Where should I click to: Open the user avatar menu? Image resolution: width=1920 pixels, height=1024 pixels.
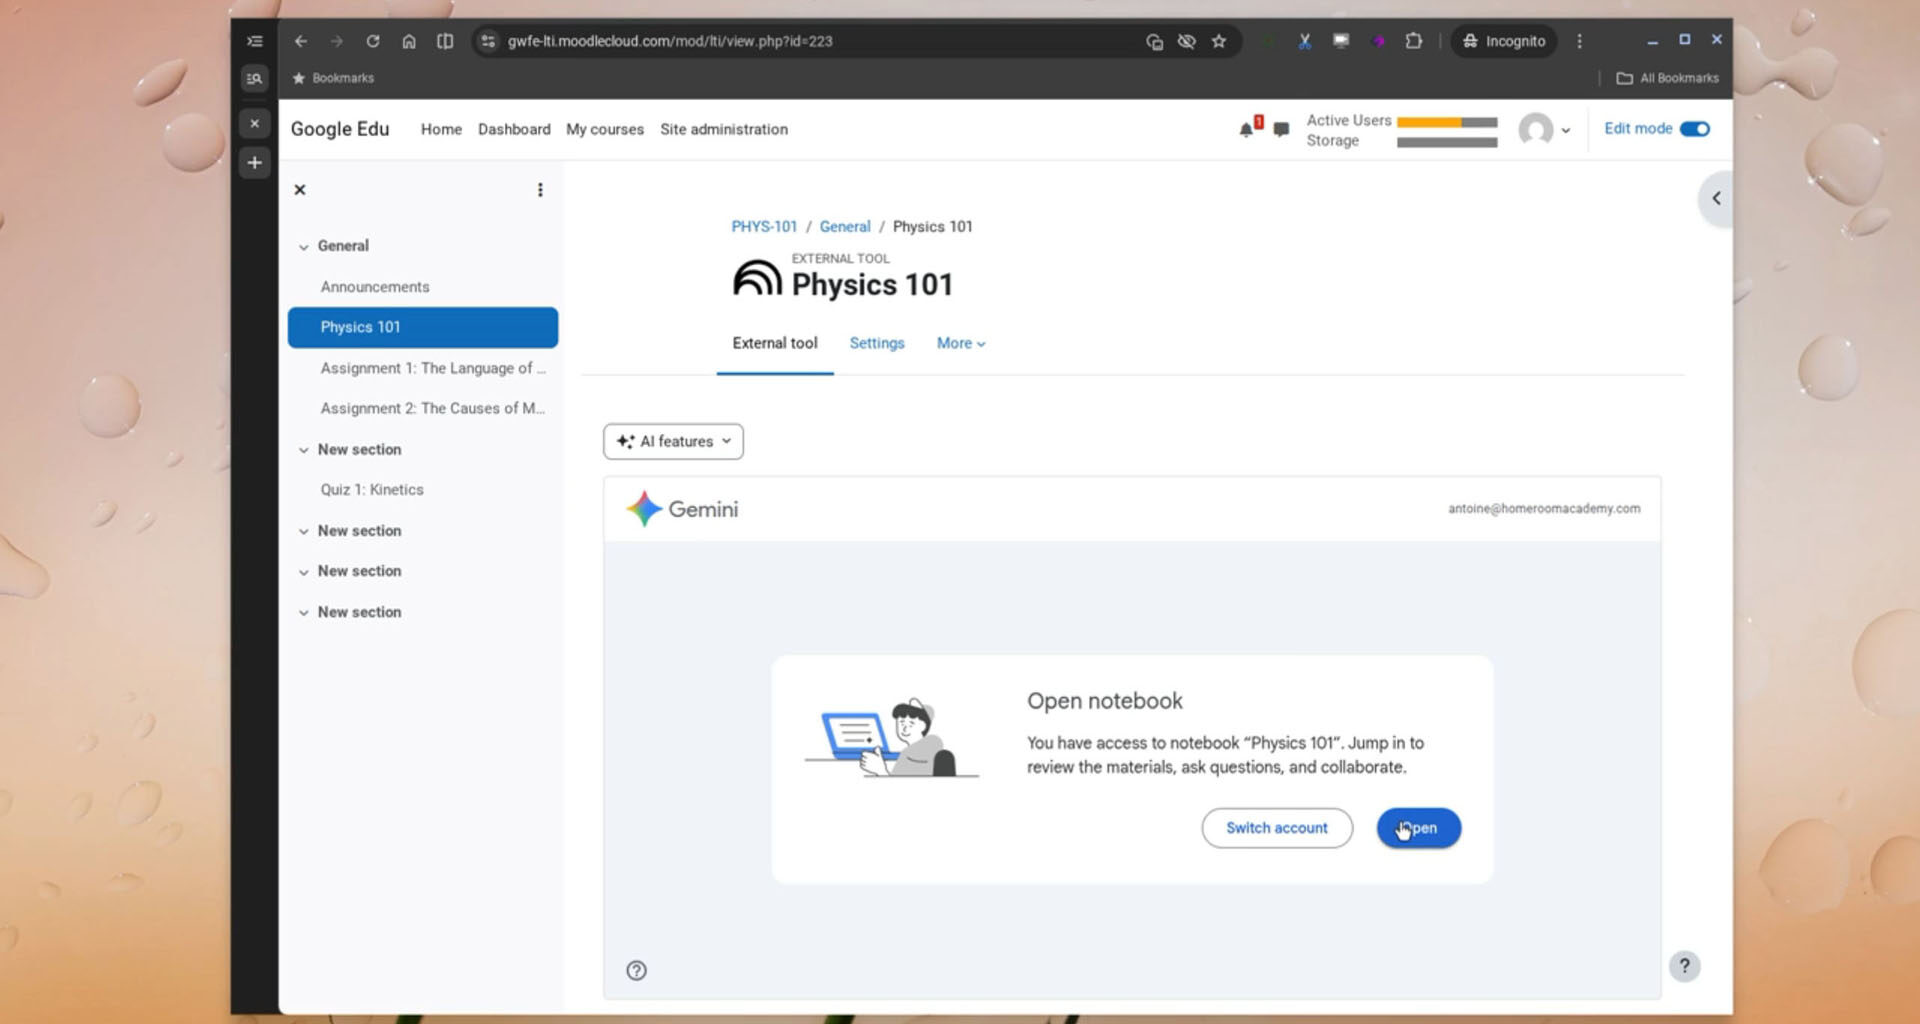point(1544,129)
